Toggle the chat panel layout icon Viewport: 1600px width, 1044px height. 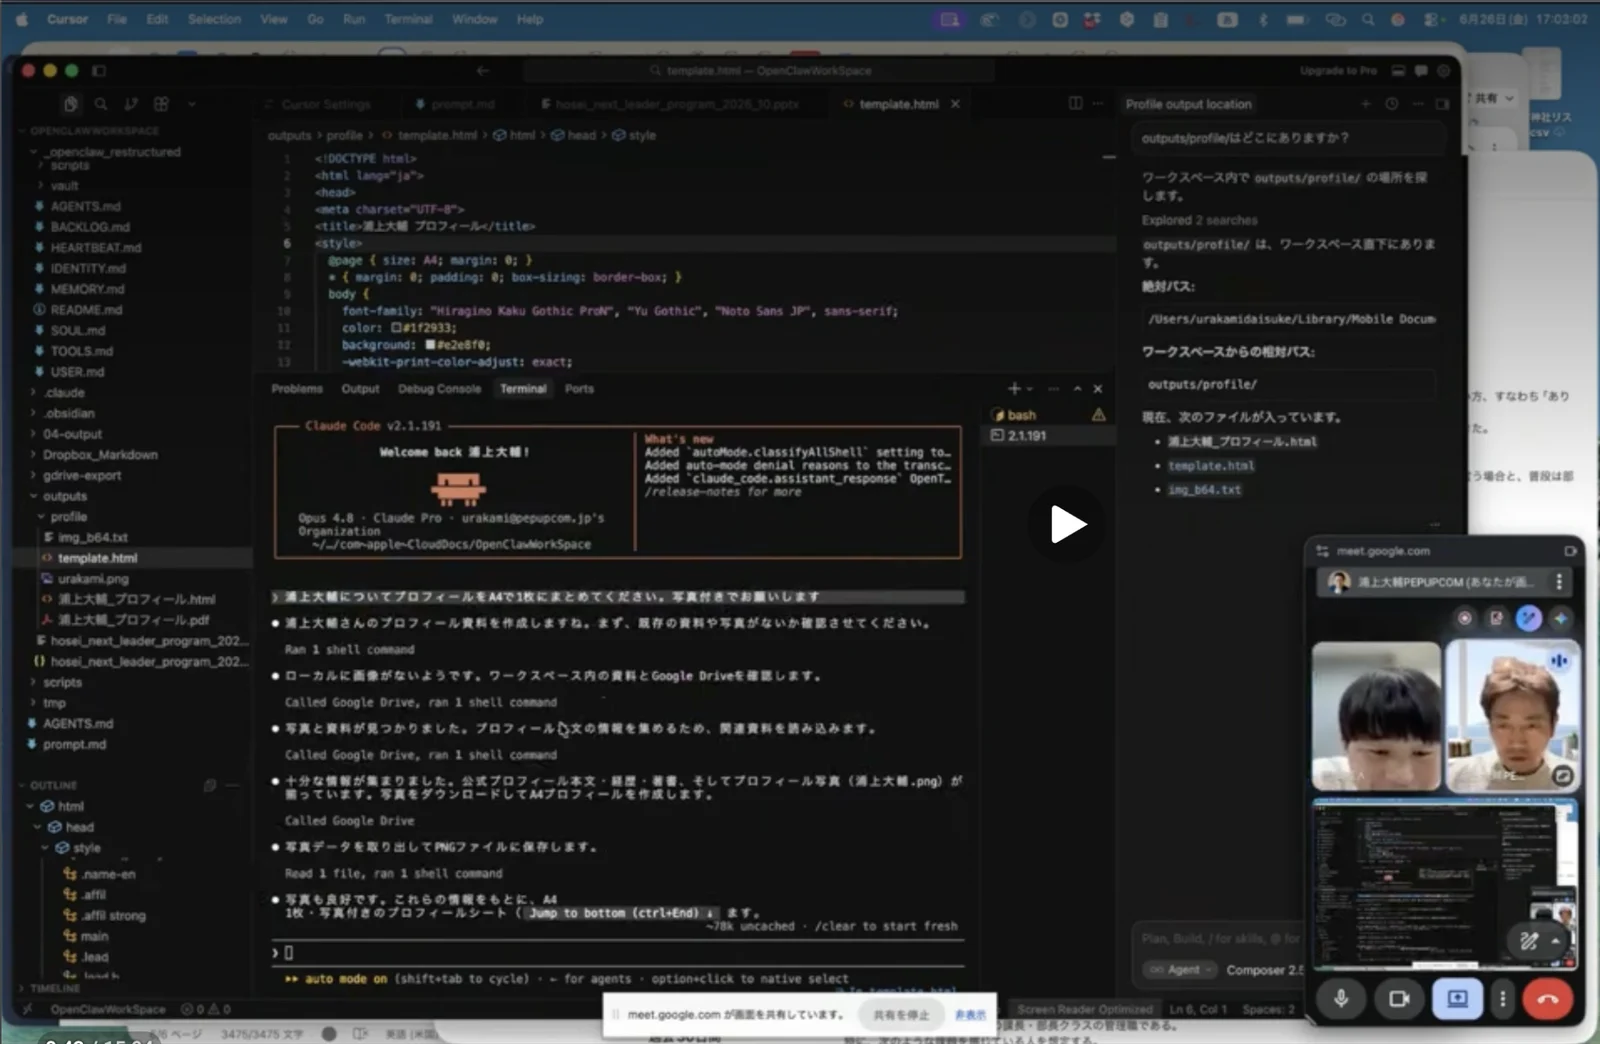coord(1442,104)
